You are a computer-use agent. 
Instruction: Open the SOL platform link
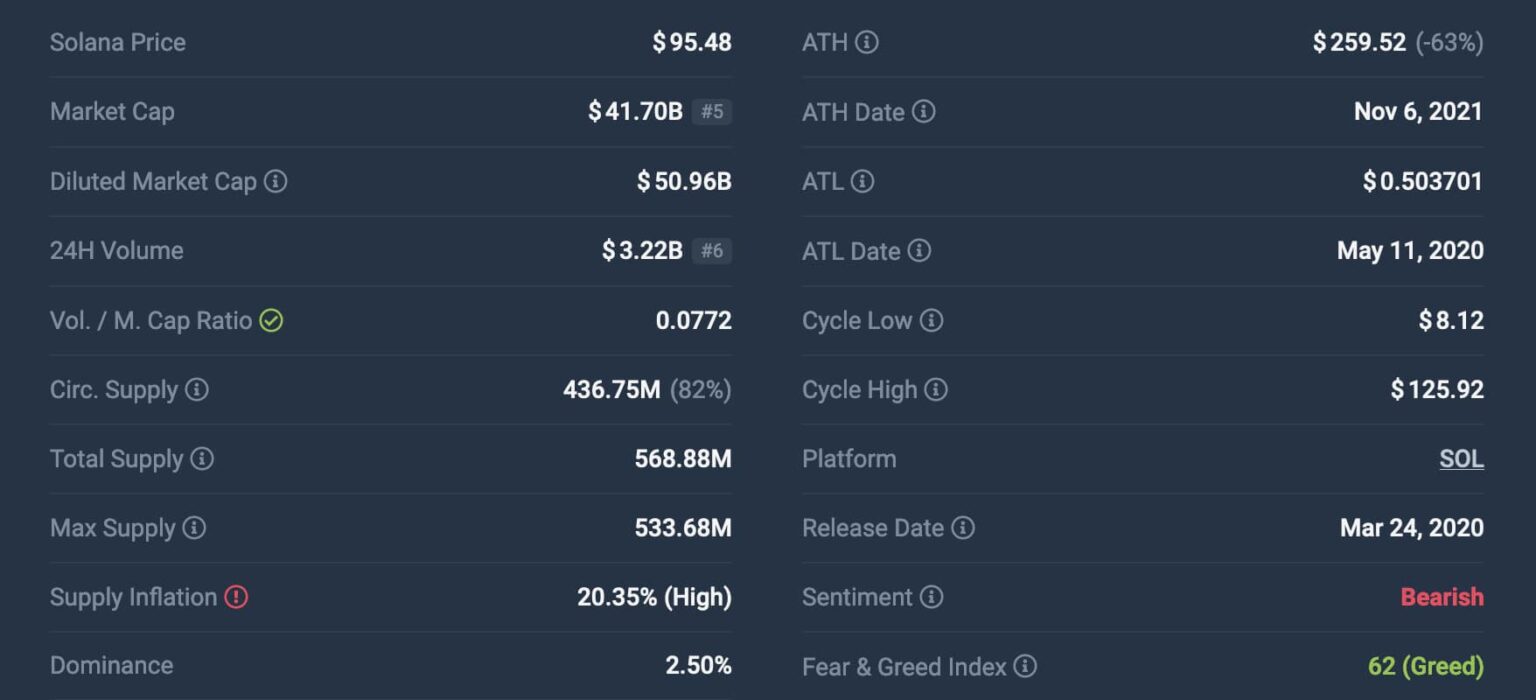tap(1461, 459)
